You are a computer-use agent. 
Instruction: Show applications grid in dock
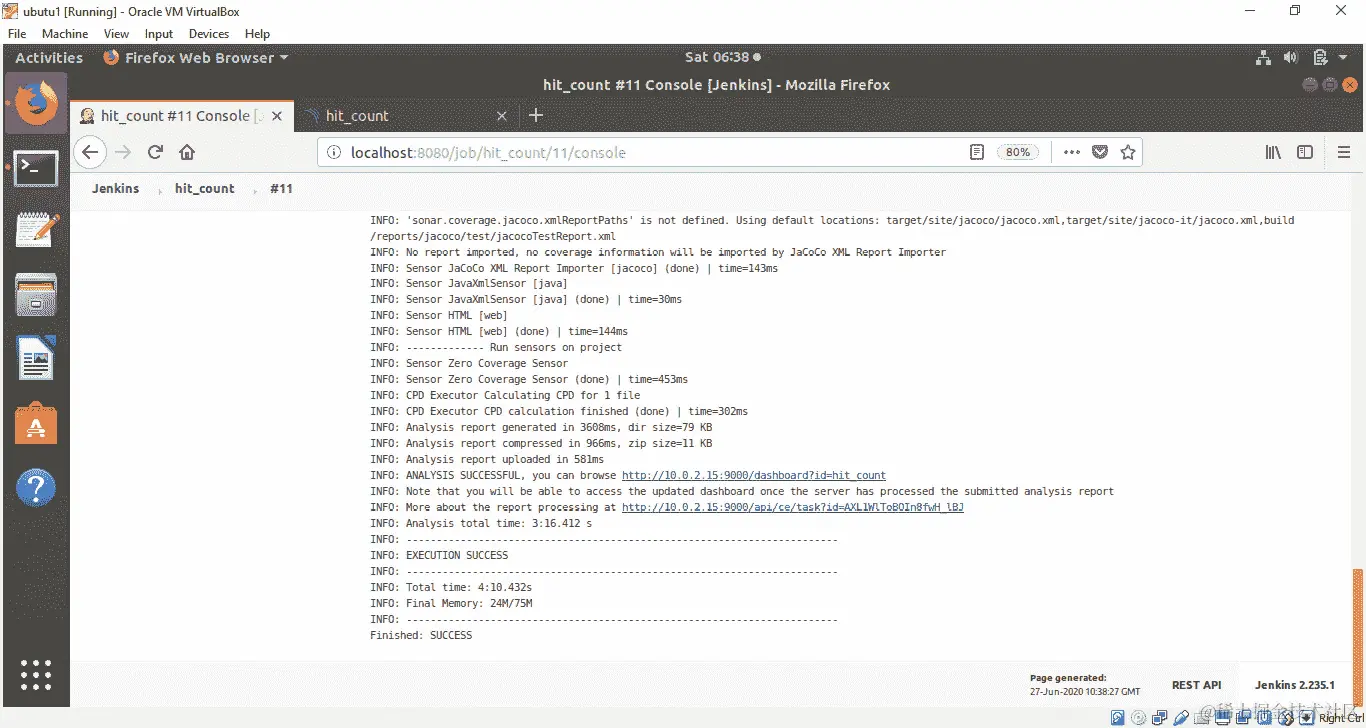(x=36, y=674)
